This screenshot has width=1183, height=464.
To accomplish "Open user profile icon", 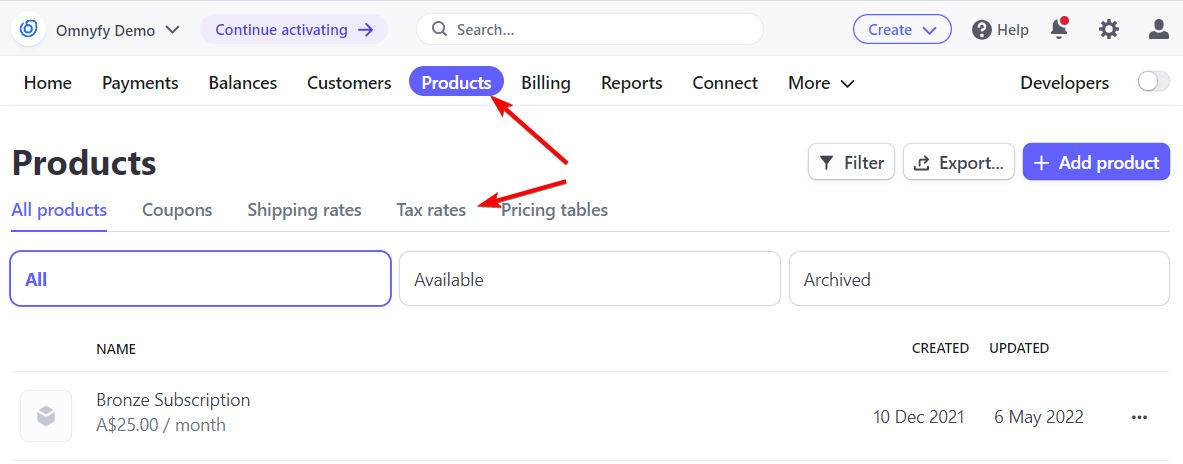I will (x=1158, y=29).
